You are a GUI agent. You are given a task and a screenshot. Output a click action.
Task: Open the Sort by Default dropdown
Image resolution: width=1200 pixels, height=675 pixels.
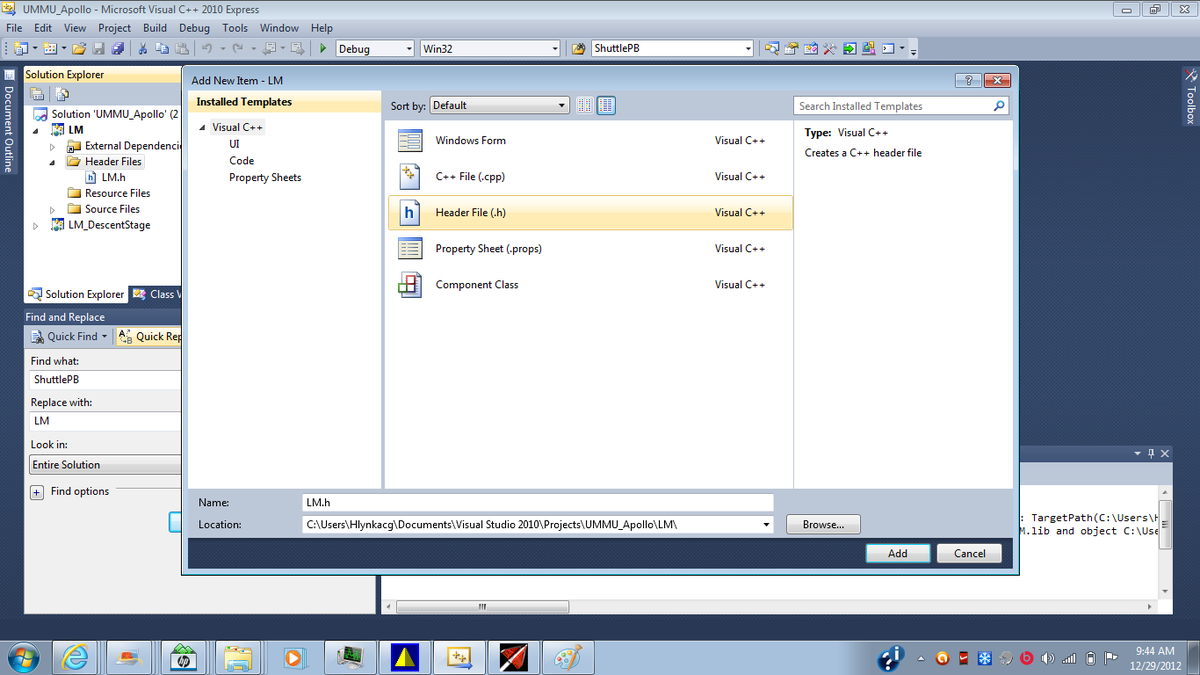(x=499, y=105)
